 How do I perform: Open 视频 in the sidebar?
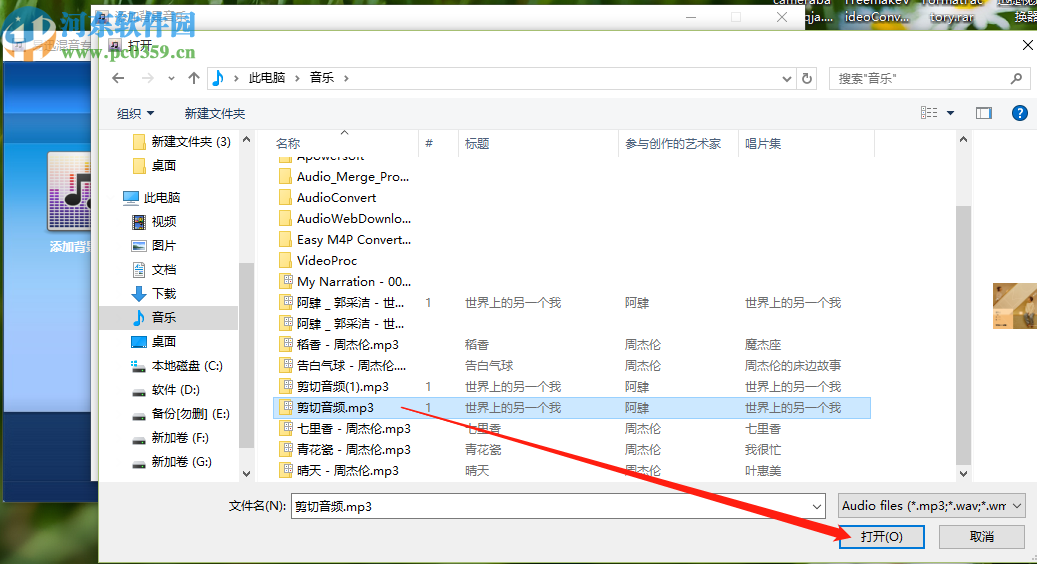point(154,222)
